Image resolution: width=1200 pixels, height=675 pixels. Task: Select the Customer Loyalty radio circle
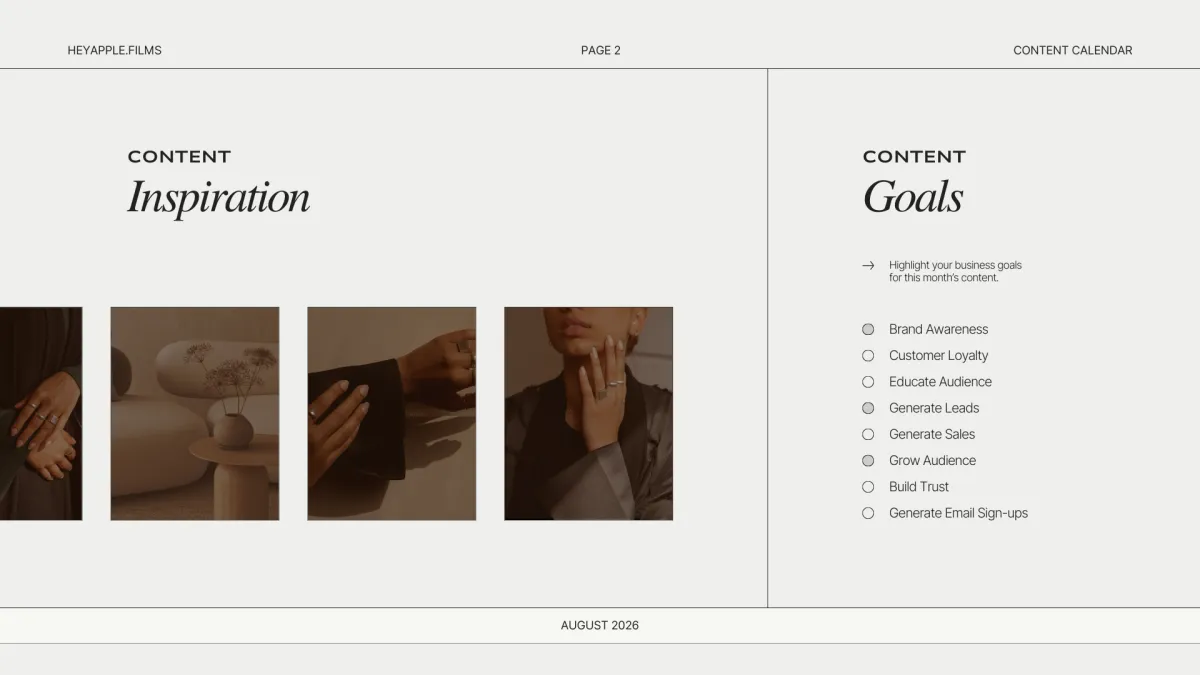868,355
